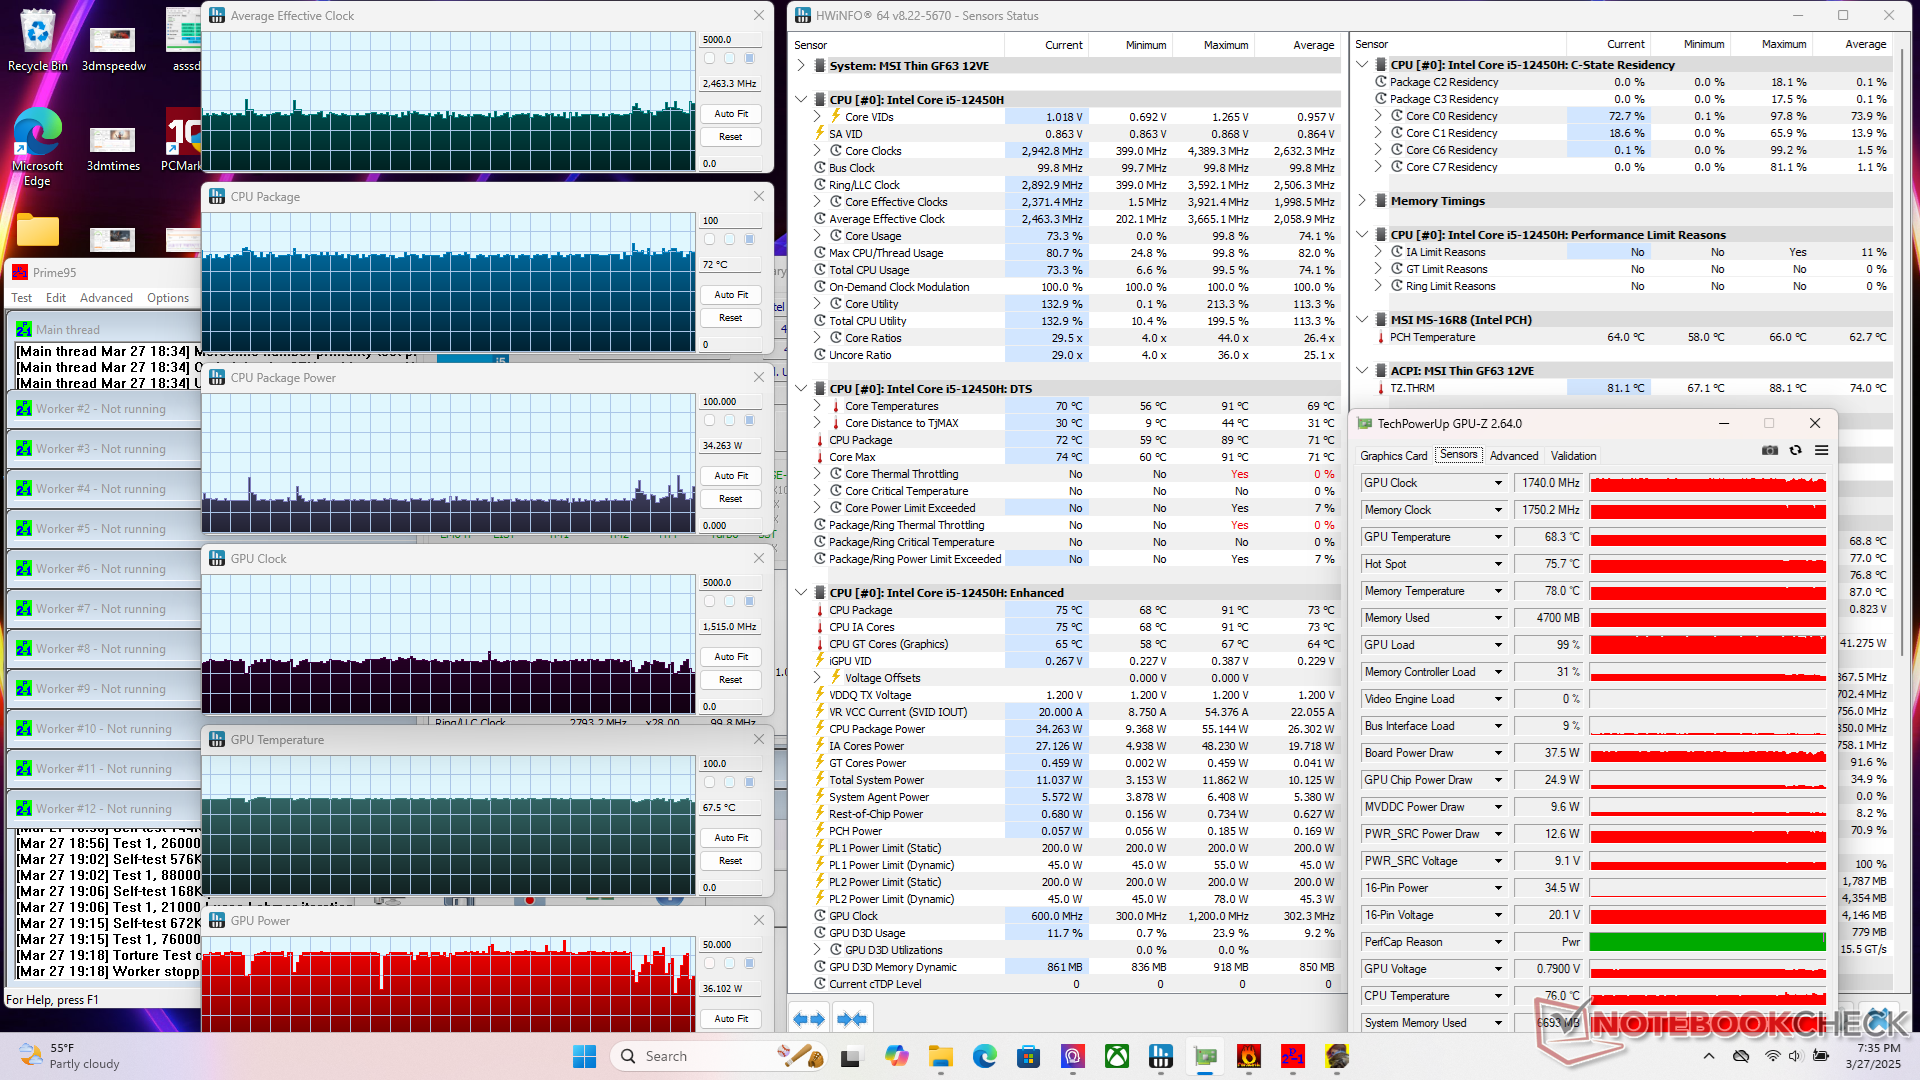Open FurMark from the taskbar
The image size is (1920, 1080).
(x=1249, y=1056)
